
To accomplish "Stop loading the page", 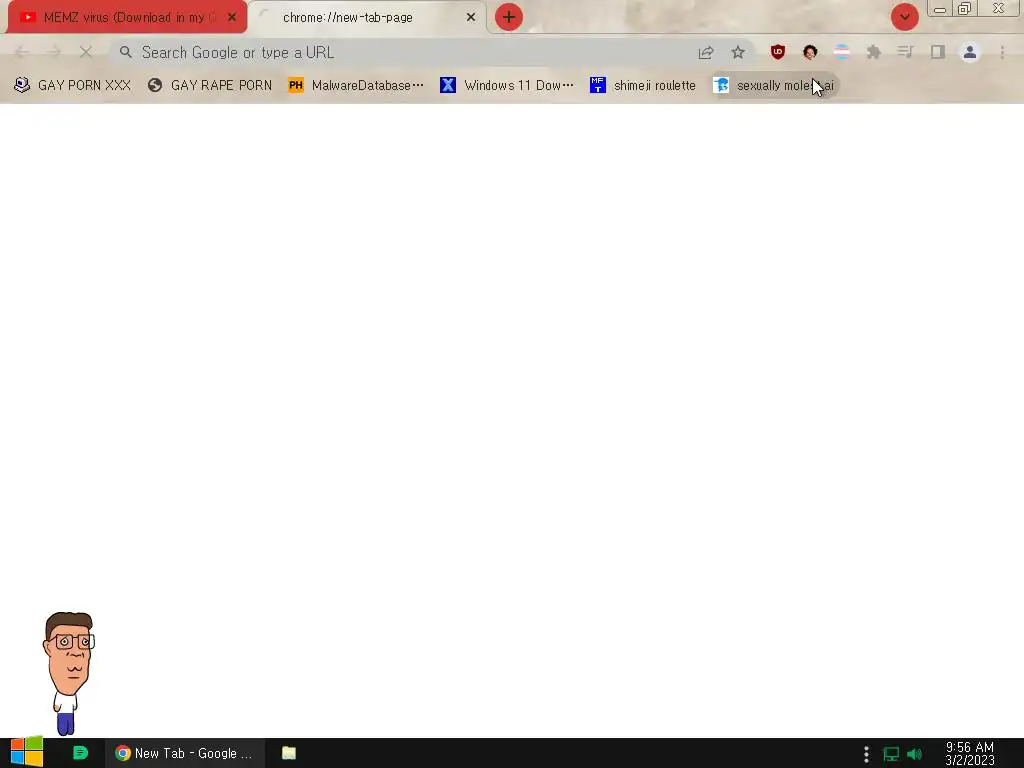I will [86, 52].
